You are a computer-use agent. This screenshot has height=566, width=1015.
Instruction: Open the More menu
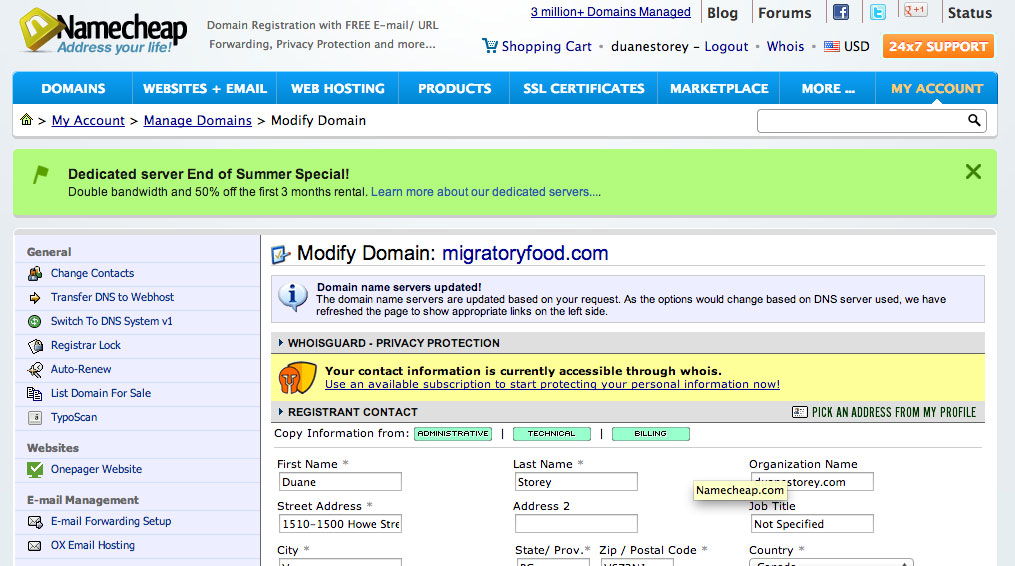[828, 89]
